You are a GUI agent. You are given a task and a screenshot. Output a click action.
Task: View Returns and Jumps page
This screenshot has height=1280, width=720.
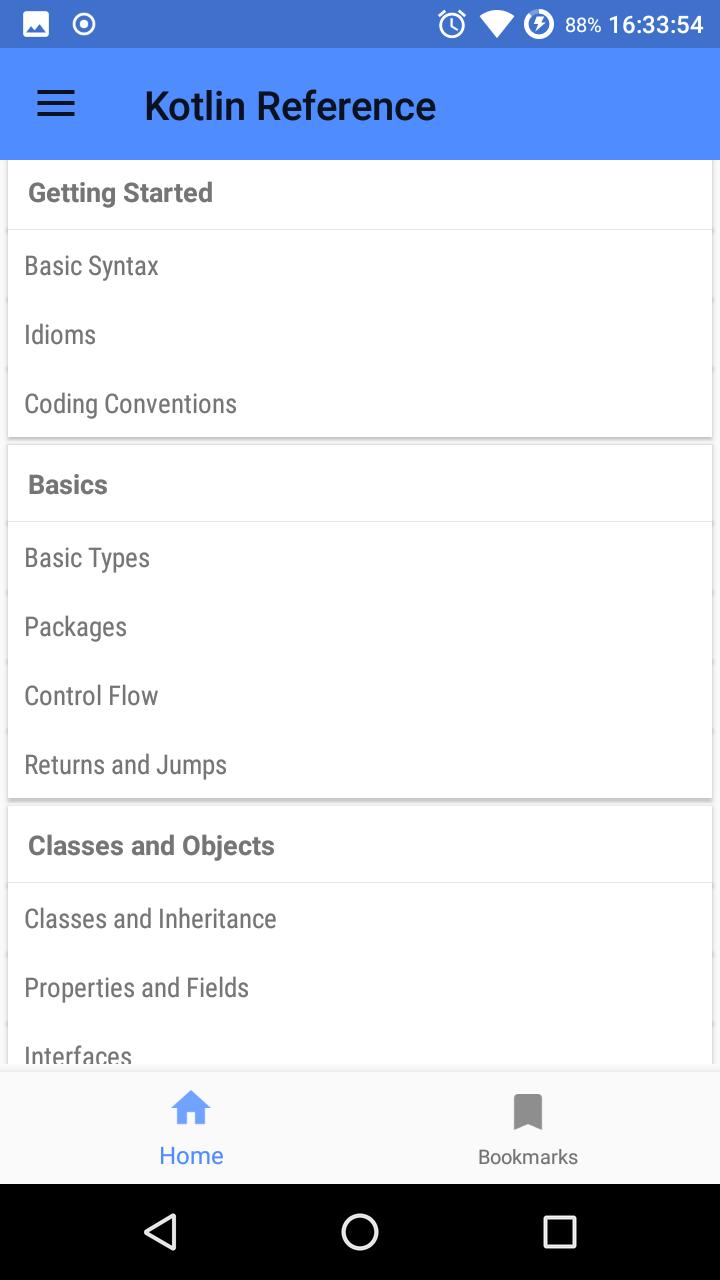[x=360, y=765]
